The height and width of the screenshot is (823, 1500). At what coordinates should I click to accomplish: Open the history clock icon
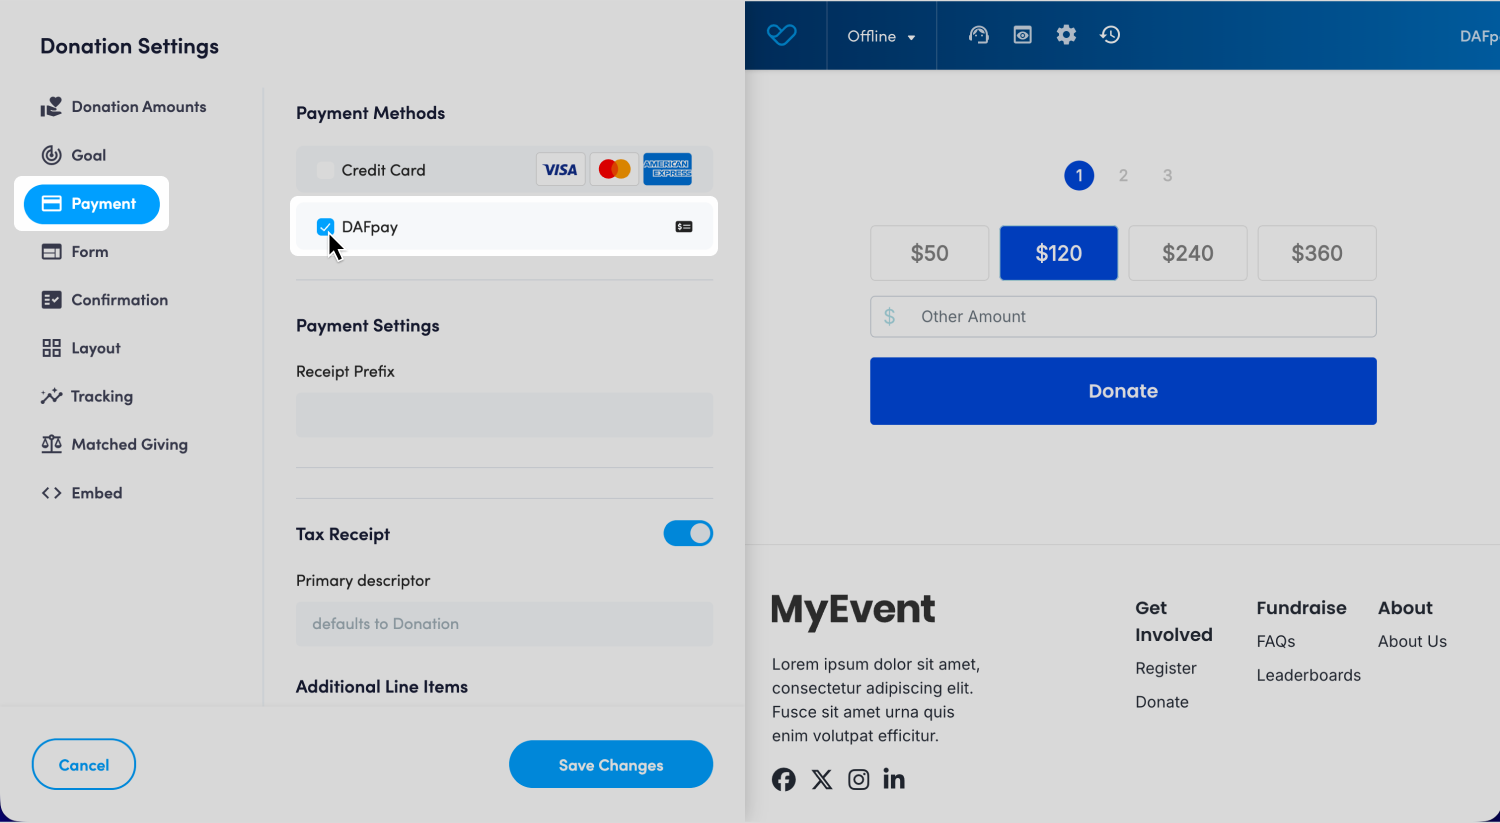(1110, 35)
